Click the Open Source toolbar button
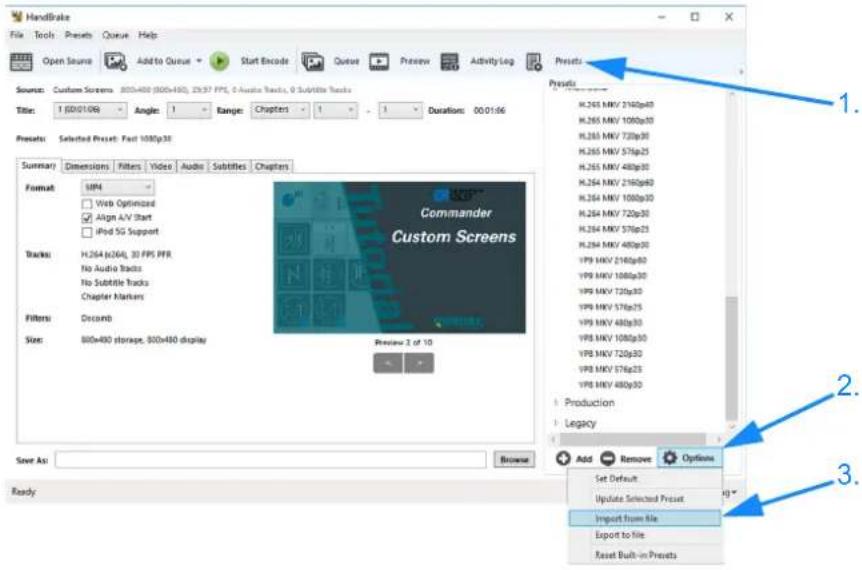 pyautogui.click(x=51, y=61)
